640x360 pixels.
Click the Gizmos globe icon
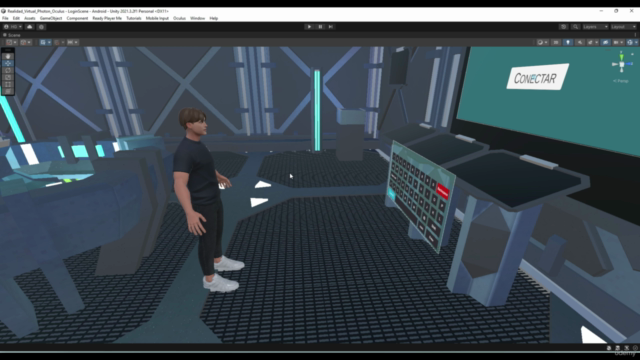630,42
